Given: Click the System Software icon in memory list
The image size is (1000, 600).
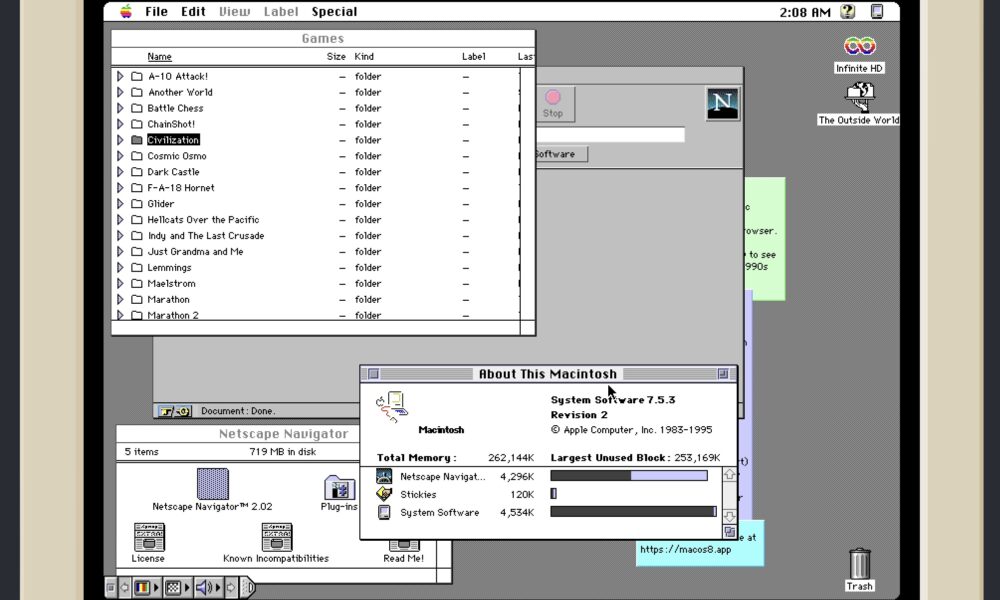Looking at the screenshot, I should click(384, 512).
